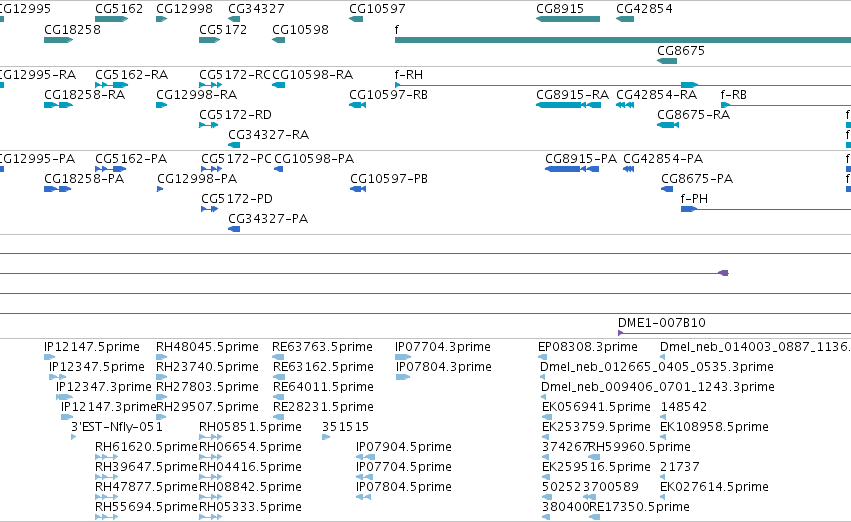Select EST label EK108958.5prime
This screenshot has height=522, width=851.
[x=714, y=427]
